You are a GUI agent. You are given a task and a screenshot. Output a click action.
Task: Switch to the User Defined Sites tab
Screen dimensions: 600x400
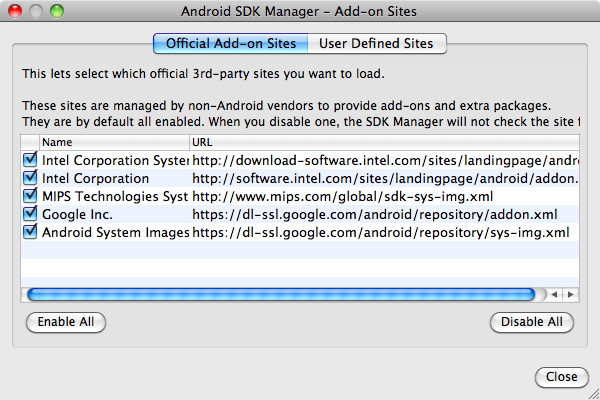point(377,44)
